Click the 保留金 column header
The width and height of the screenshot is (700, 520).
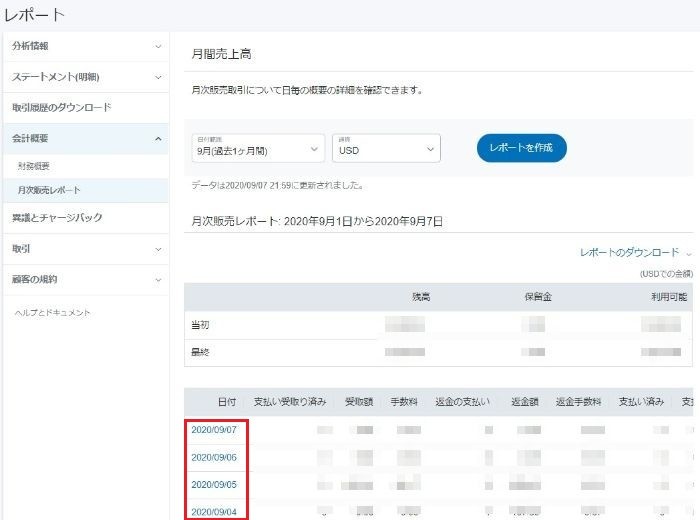coord(538,297)
